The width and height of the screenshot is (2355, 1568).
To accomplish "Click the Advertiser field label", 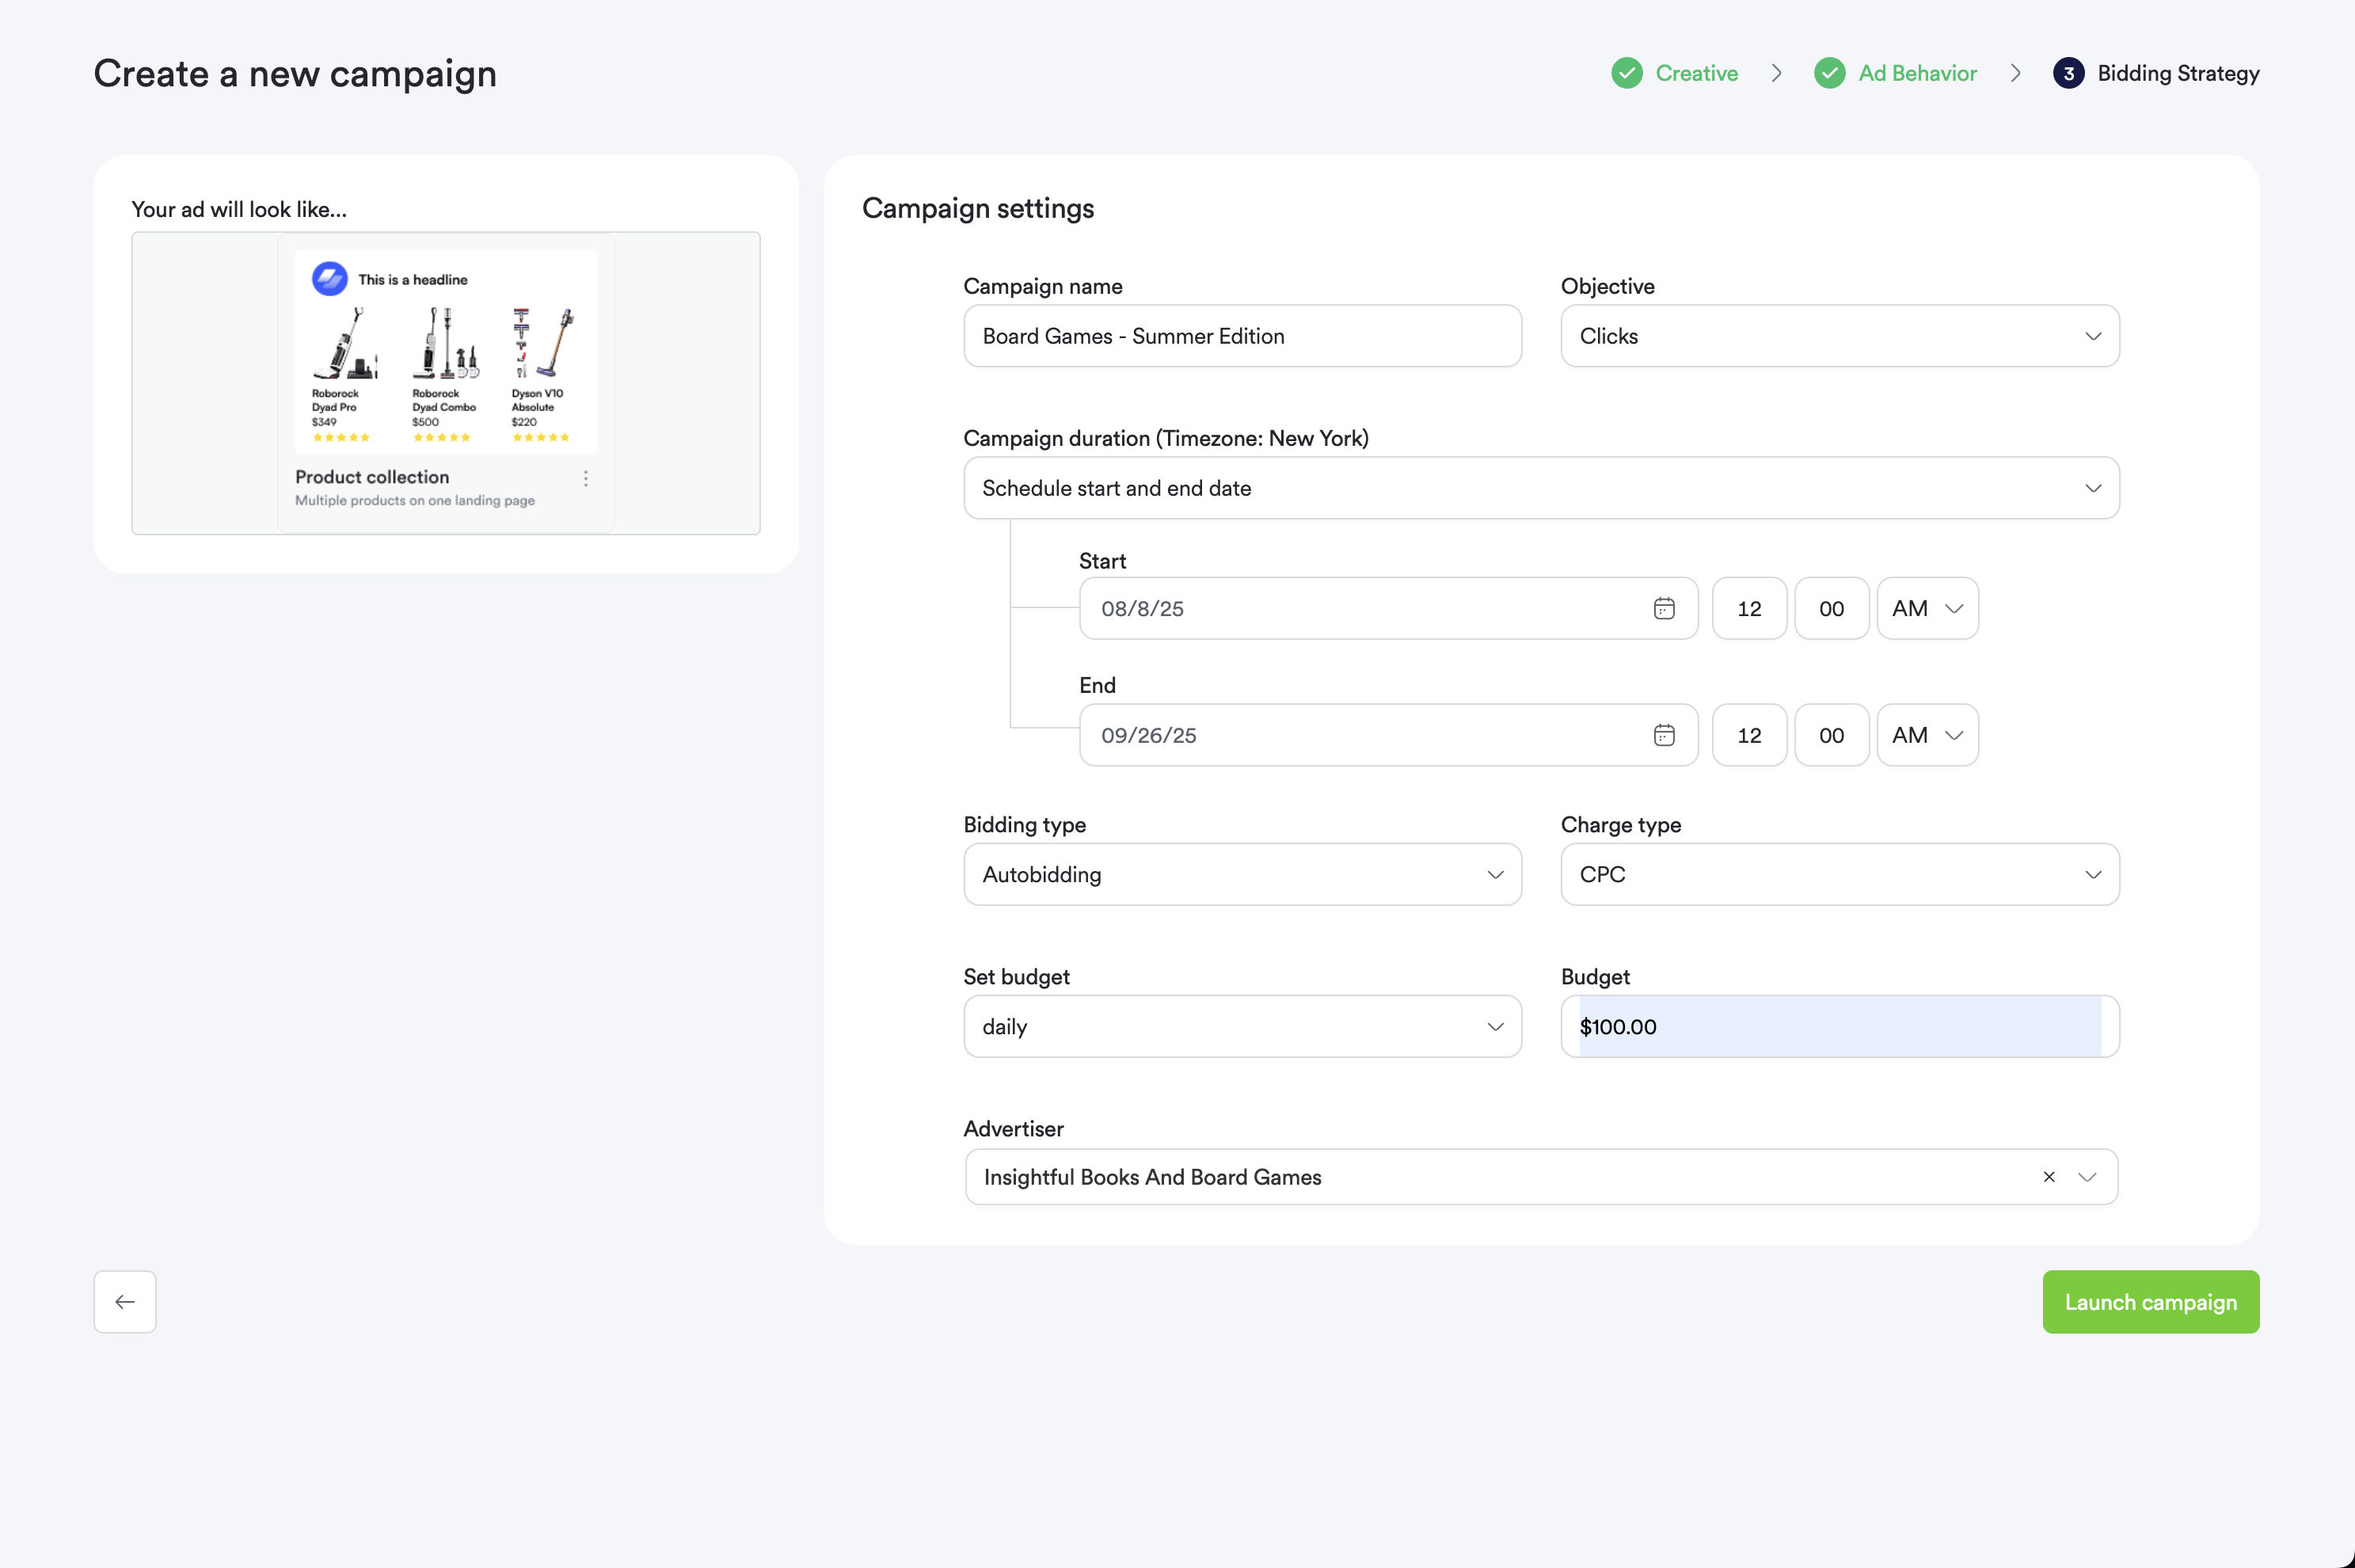I will [x=1013, y=1128].
